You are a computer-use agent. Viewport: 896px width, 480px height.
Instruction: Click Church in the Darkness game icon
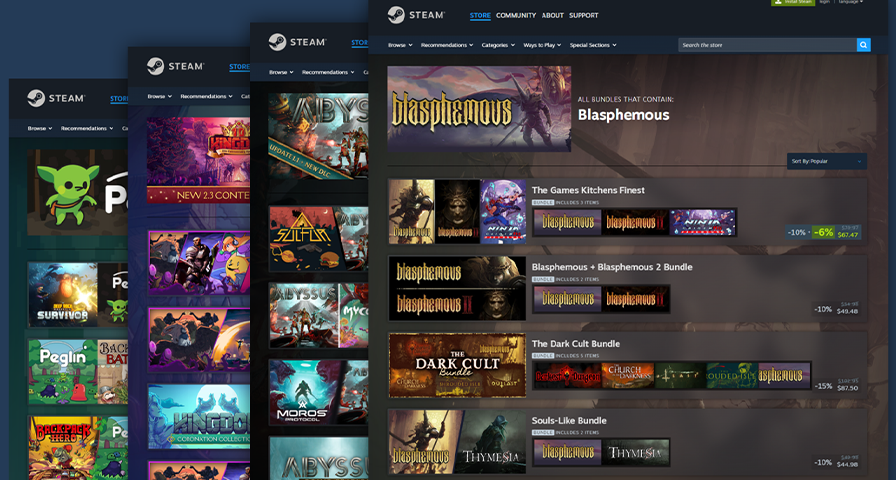pos(635,376)
